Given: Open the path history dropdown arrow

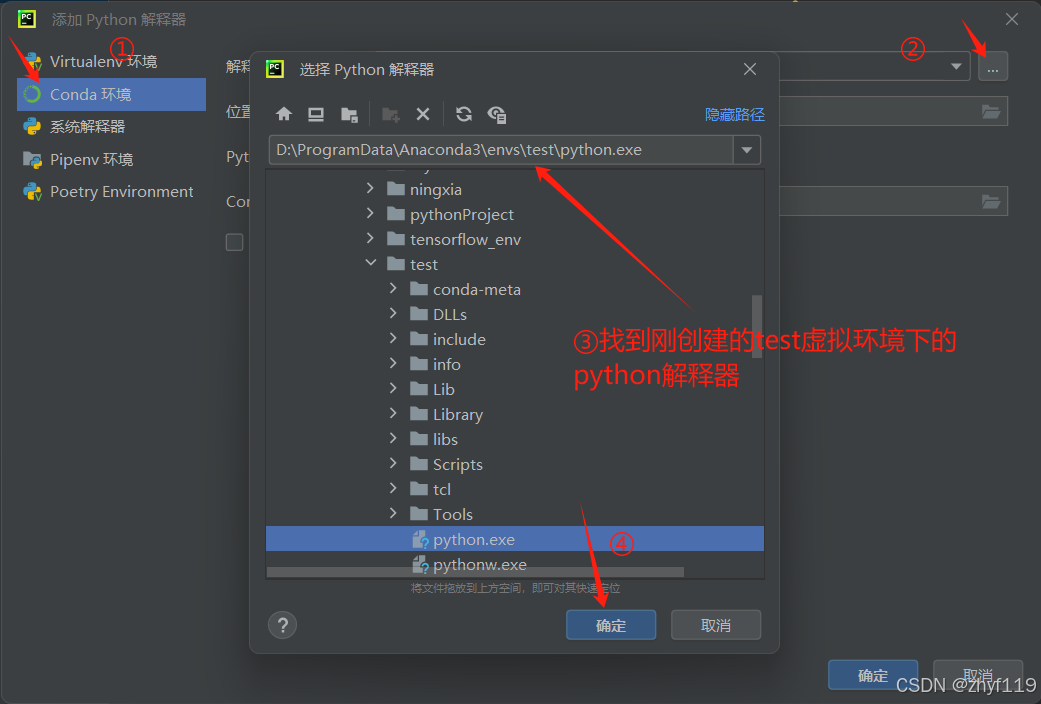Looking at the screenshot, I should click(x=747, y=150).
